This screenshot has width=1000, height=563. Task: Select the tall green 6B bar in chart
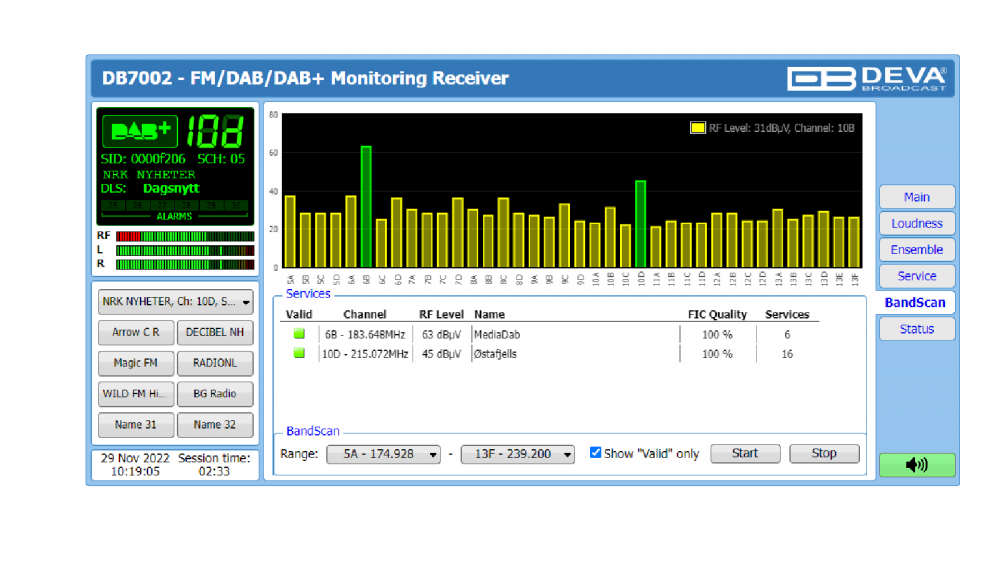[x=366, y=206]
